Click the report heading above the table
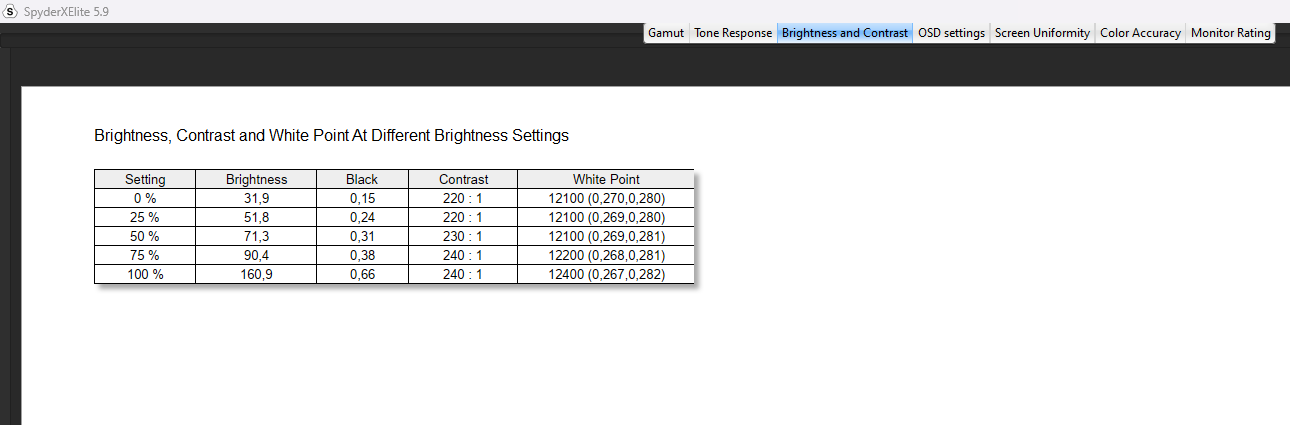 click(x=331, y=135)
